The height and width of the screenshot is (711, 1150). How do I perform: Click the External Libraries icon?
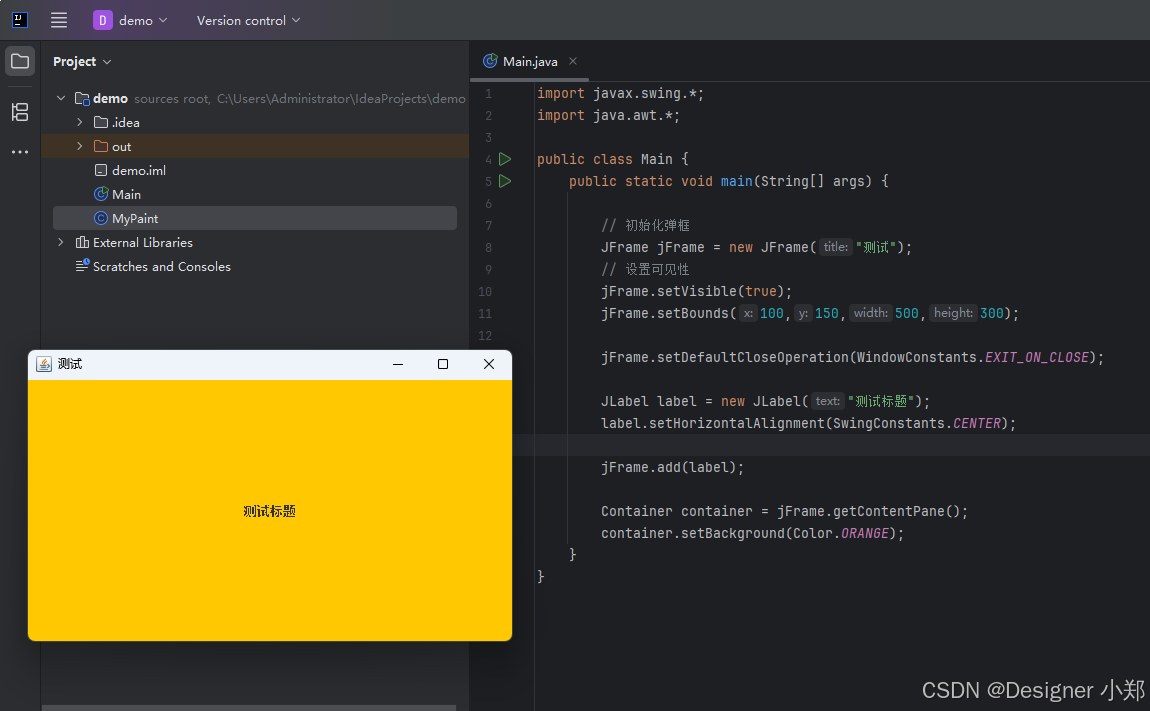pyautogui.click(x=82, y=242)
